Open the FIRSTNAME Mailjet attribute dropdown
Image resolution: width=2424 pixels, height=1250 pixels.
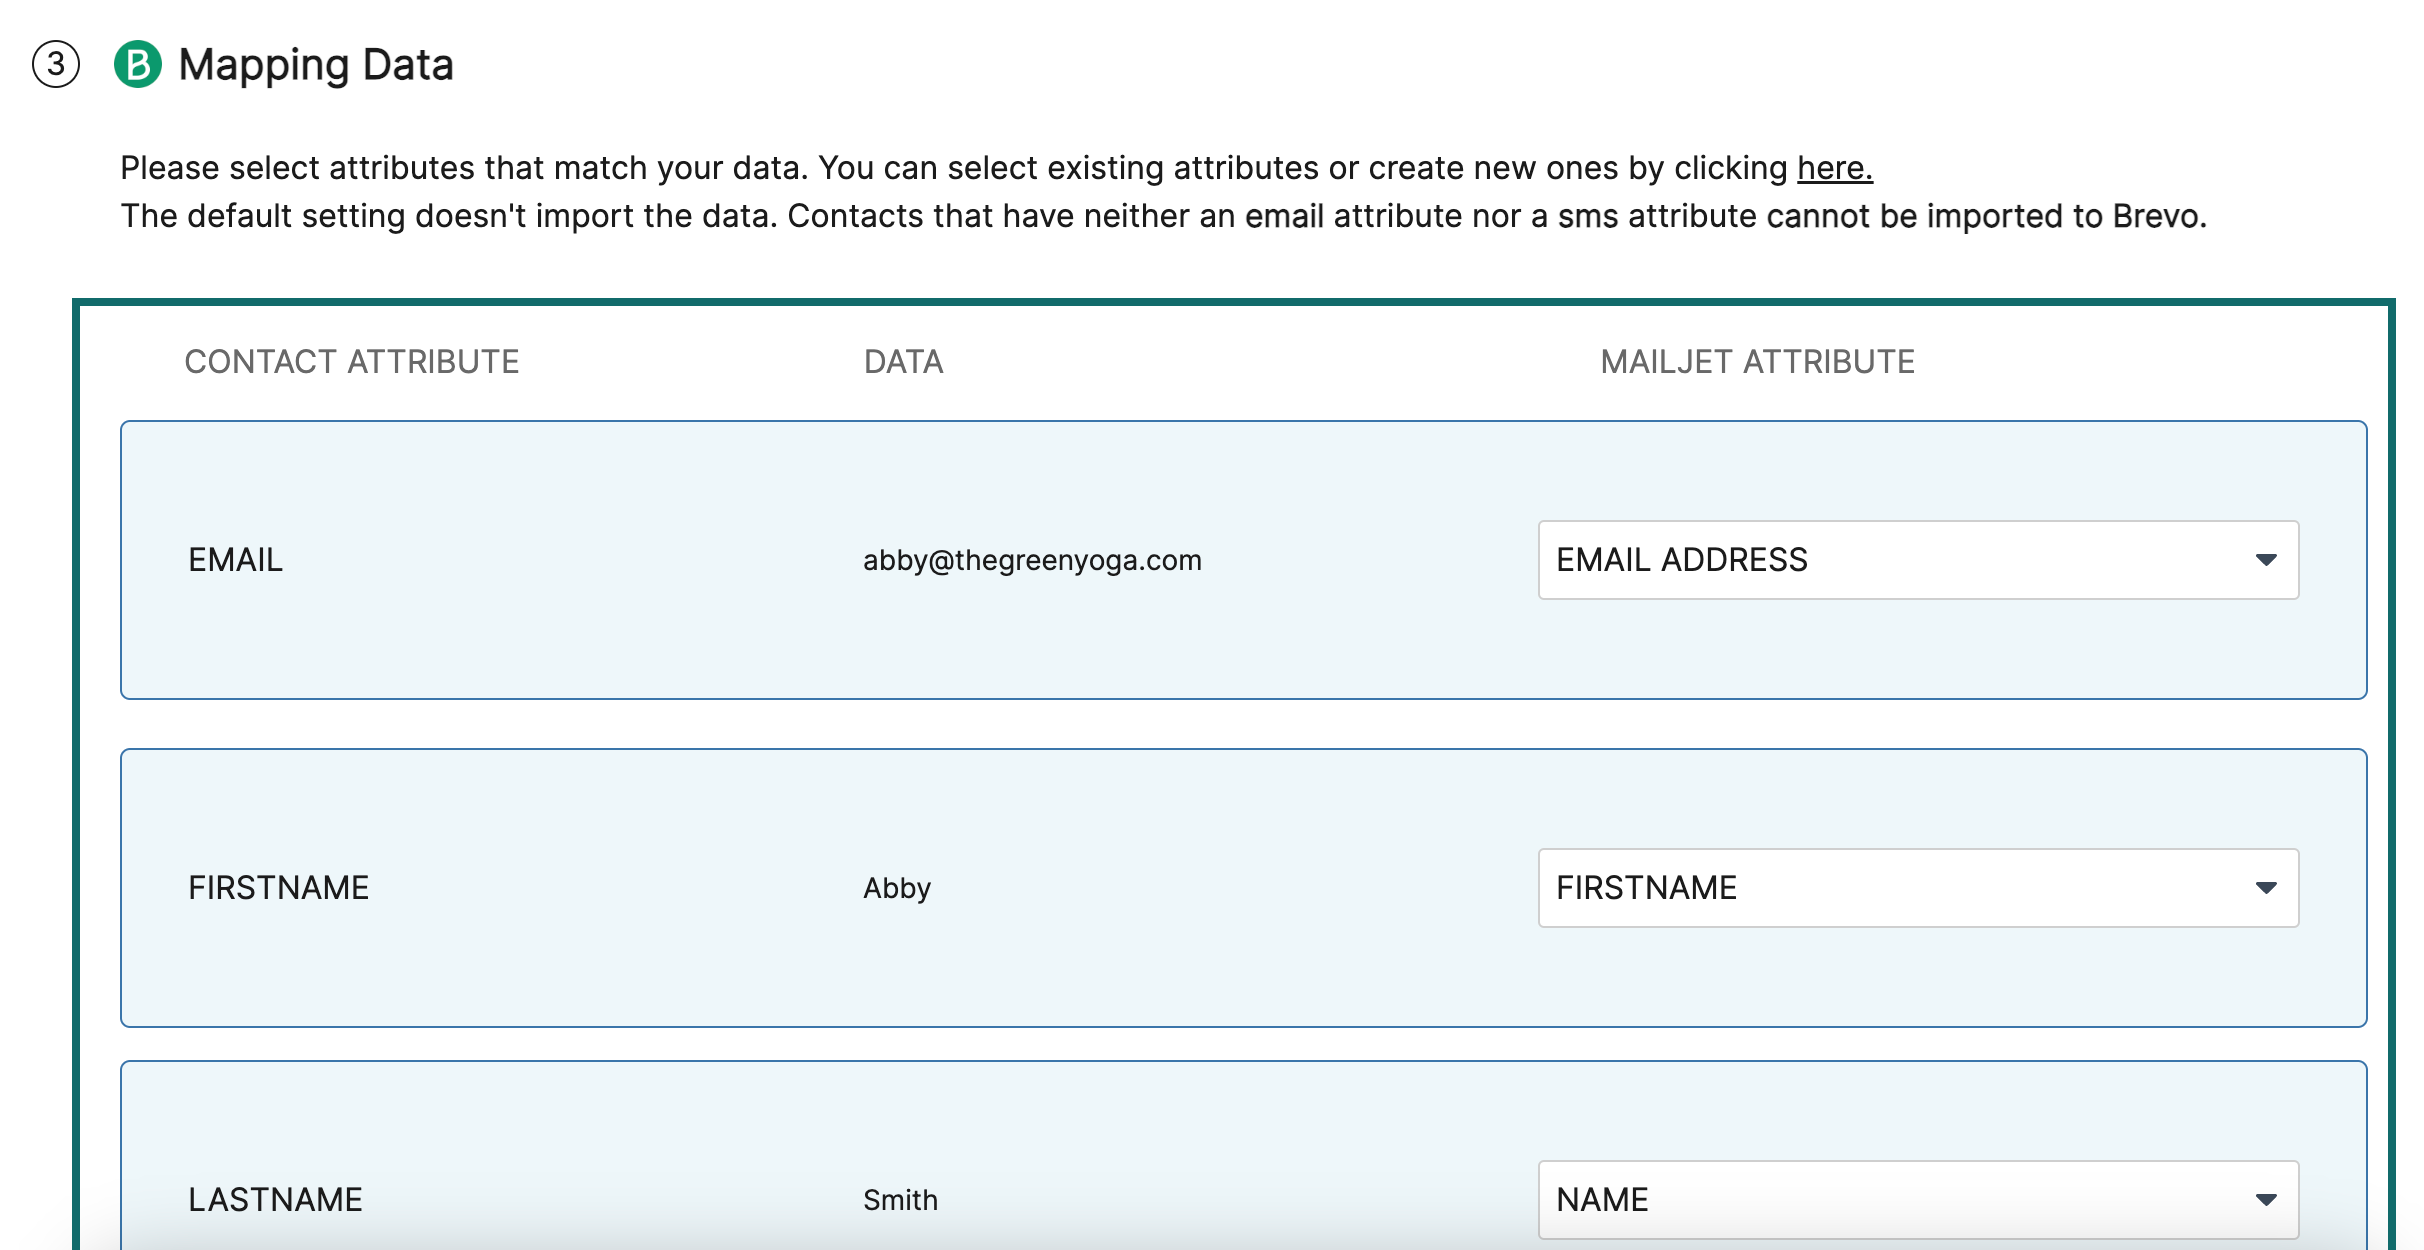tap(1918, 888)
